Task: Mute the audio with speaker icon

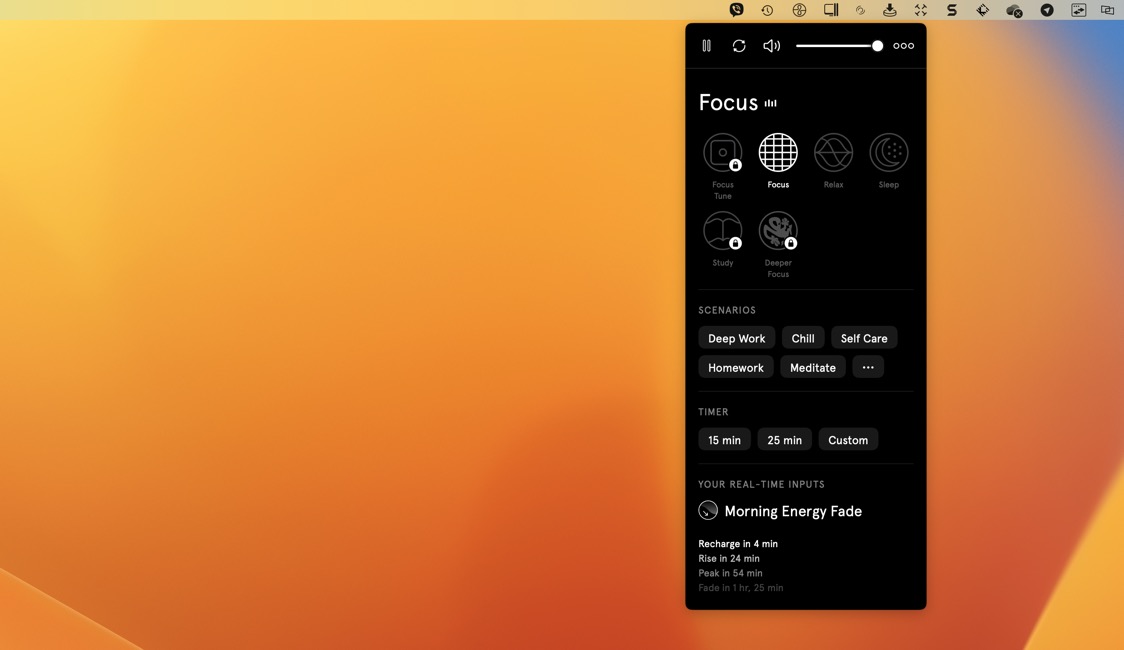Action: (x=771, y=46)
